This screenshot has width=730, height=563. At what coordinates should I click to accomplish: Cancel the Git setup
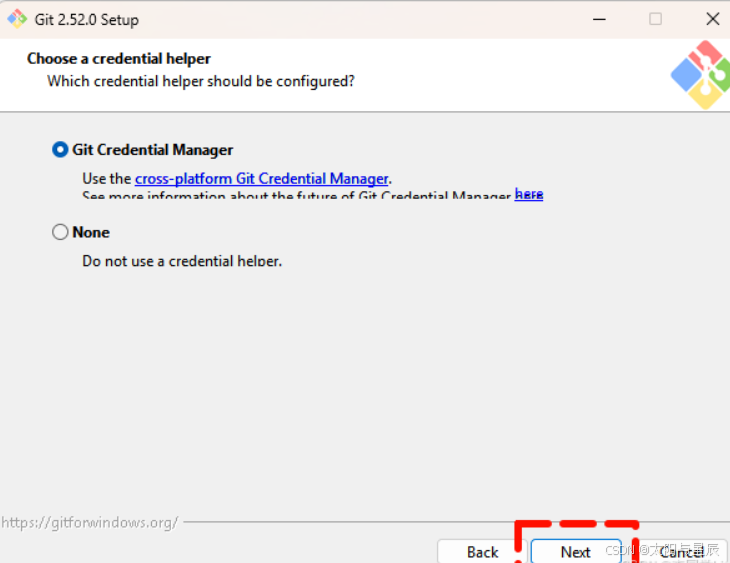(x=682, y=552)
